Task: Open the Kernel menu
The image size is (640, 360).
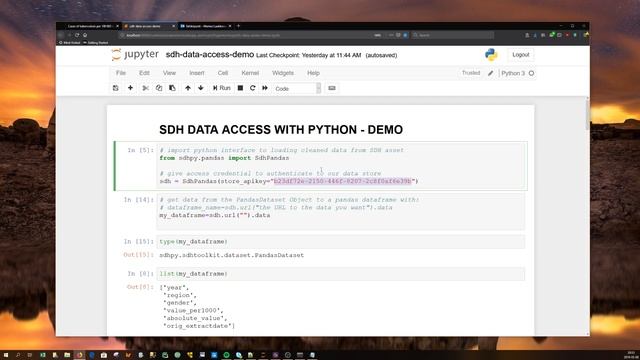Action: click(250, 73)
